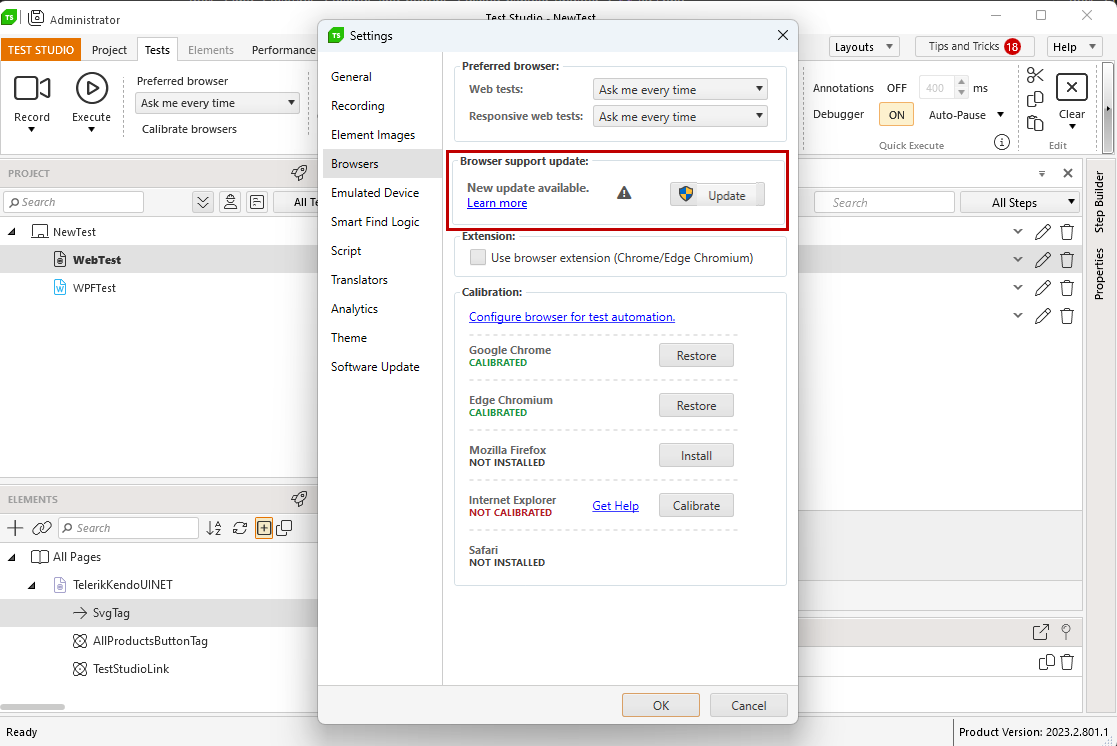Screen dimensions: 1117x746
Task: Click the trash icon in first step row
Action: point(1067,232)
